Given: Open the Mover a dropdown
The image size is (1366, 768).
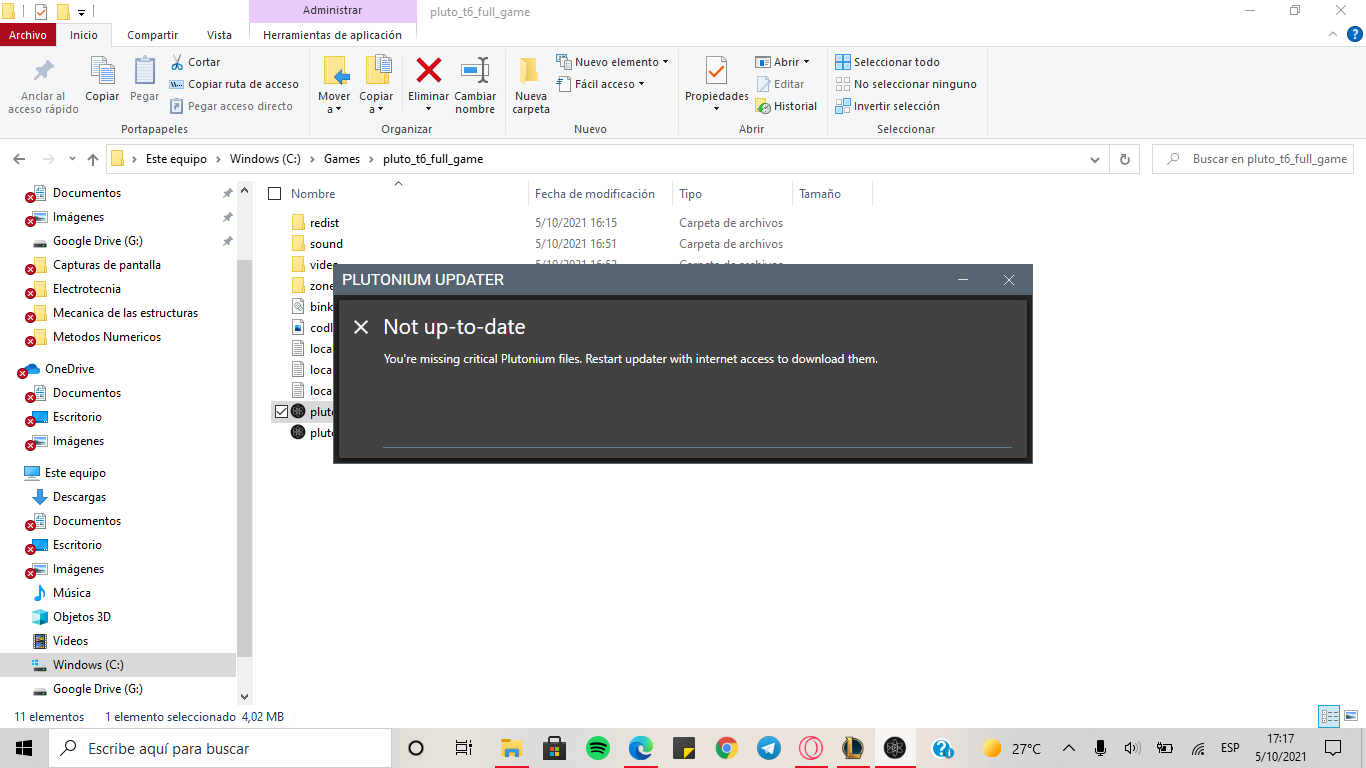Looking at the screenshot, I should click(334, 102).
